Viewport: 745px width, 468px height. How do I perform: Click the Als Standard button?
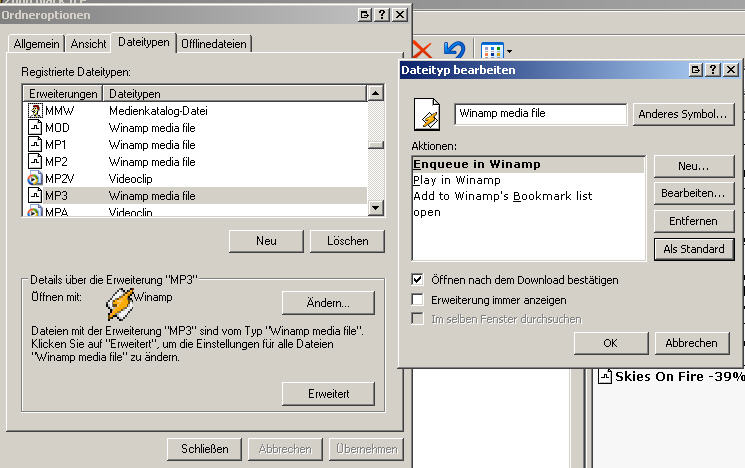point(694,248)
